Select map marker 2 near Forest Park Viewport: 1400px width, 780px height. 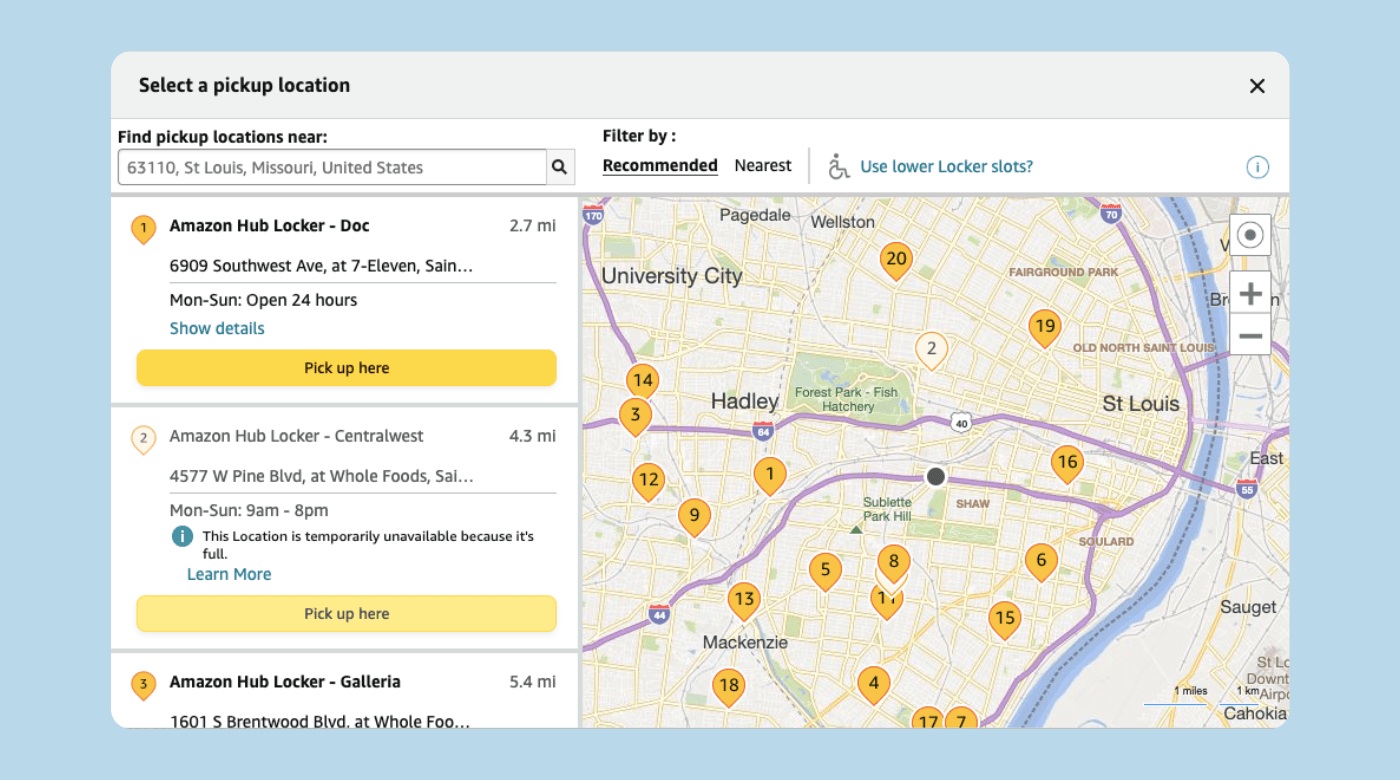(930, 350)
